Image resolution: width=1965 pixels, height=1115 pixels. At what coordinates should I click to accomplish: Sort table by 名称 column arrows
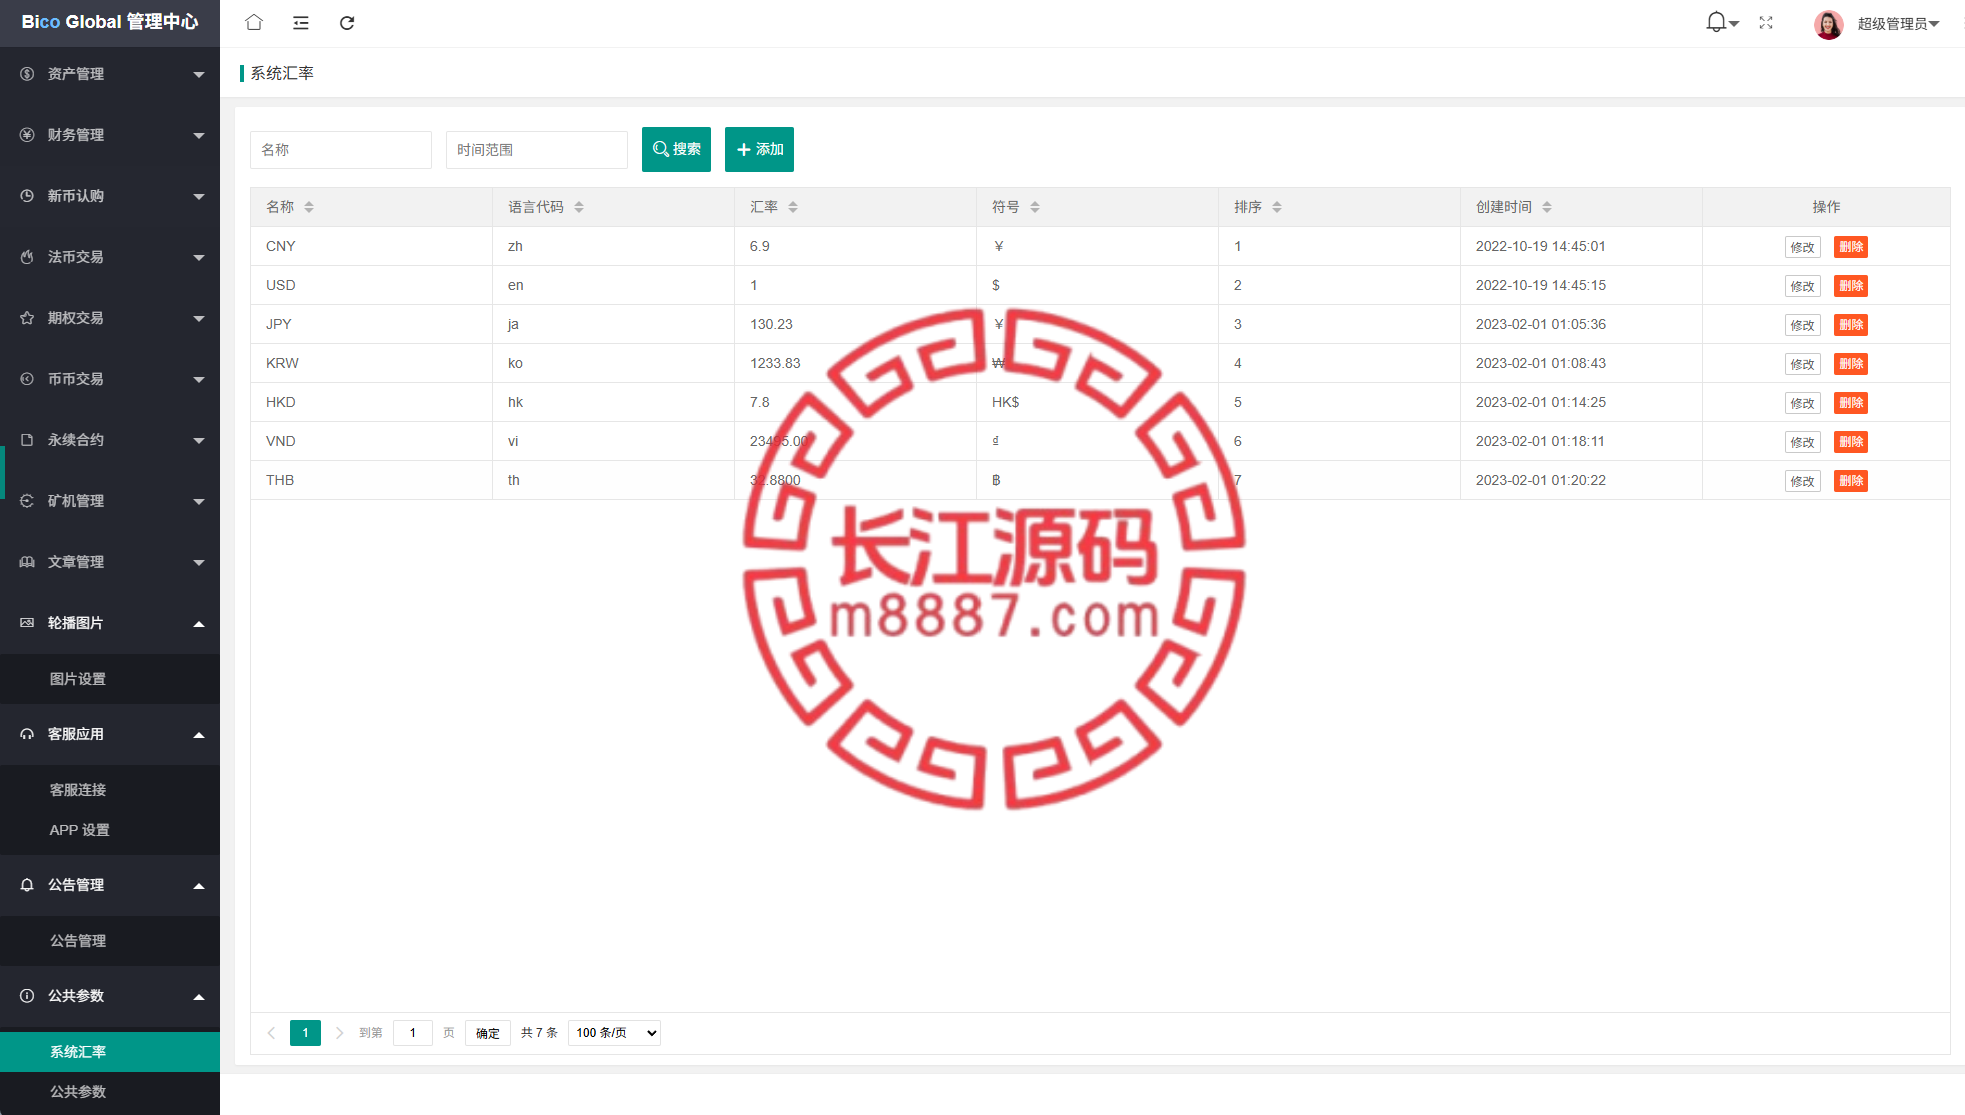[x=309, y=207]
